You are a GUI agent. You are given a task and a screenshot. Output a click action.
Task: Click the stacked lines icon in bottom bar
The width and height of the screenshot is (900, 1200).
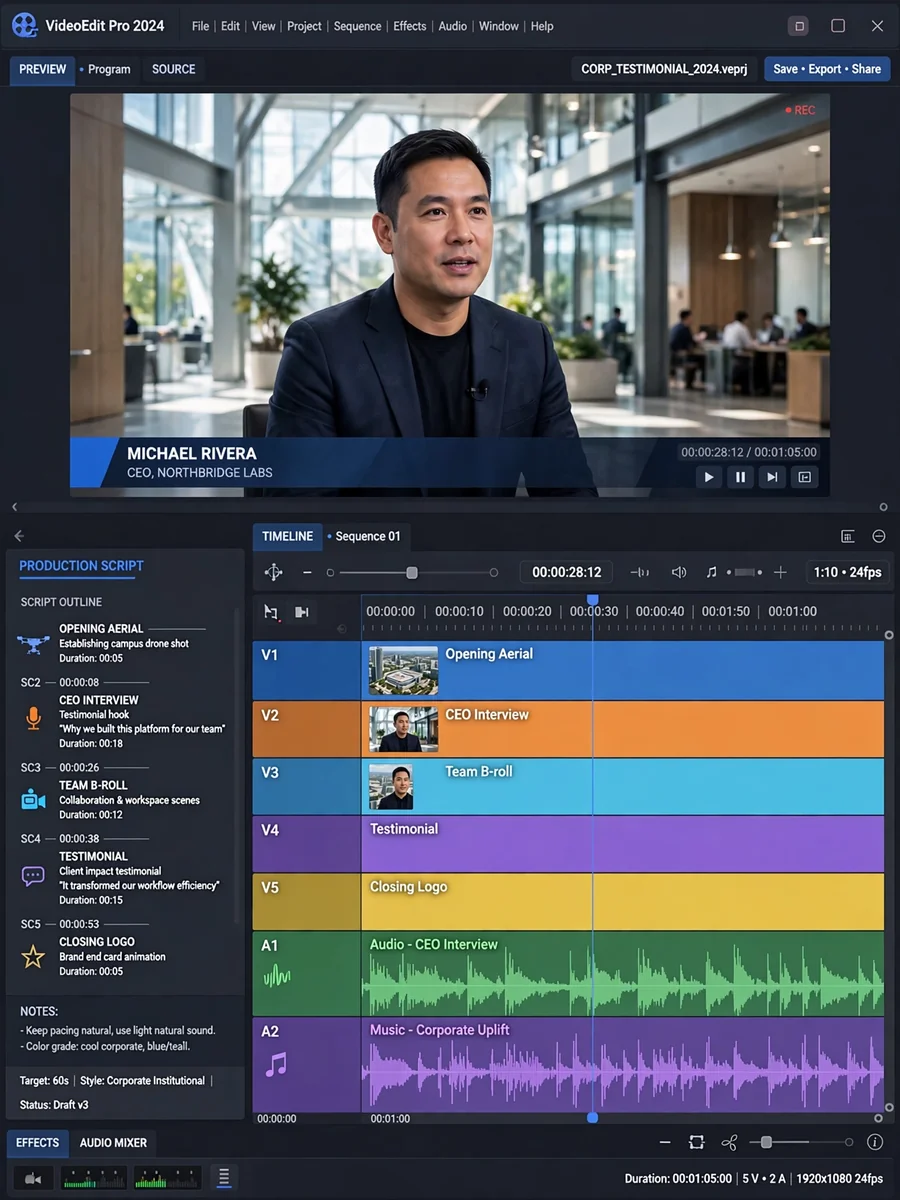click(224, 1178)
